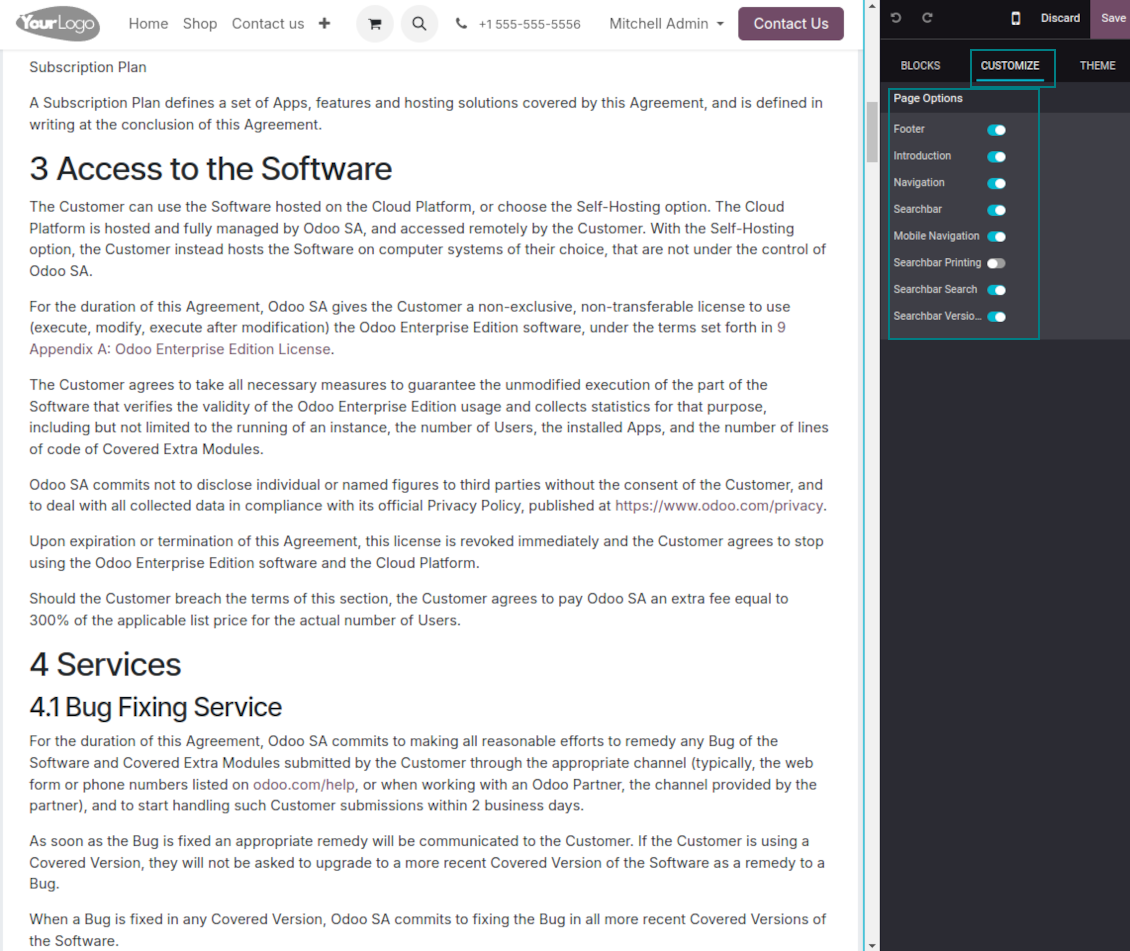Viewport: 1130px width, 951px height.
Task: Click the shopping cart icon
Action: 375,24
